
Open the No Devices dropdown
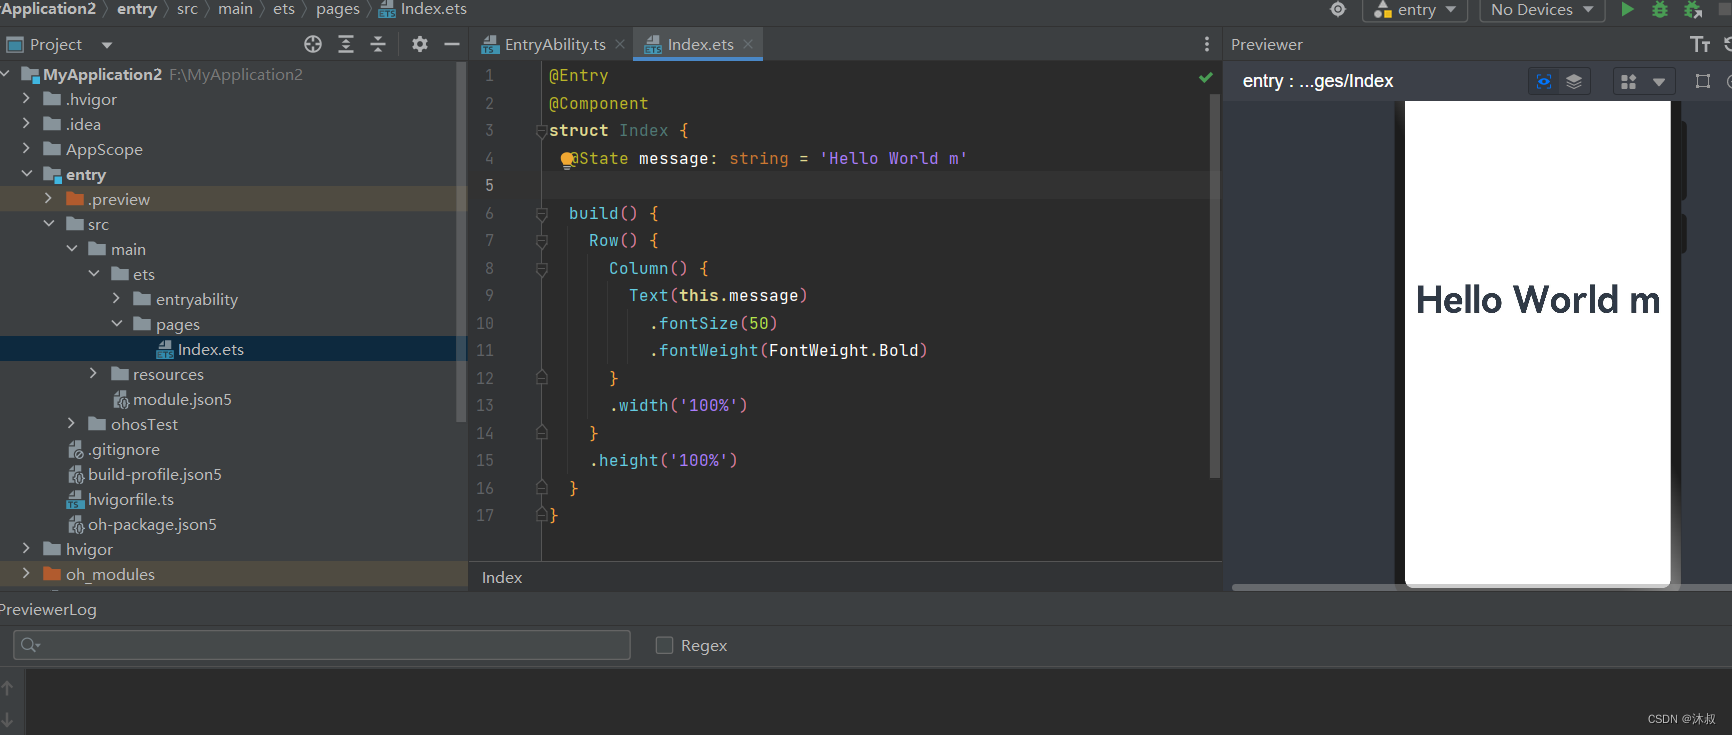tap(1541, 10)
